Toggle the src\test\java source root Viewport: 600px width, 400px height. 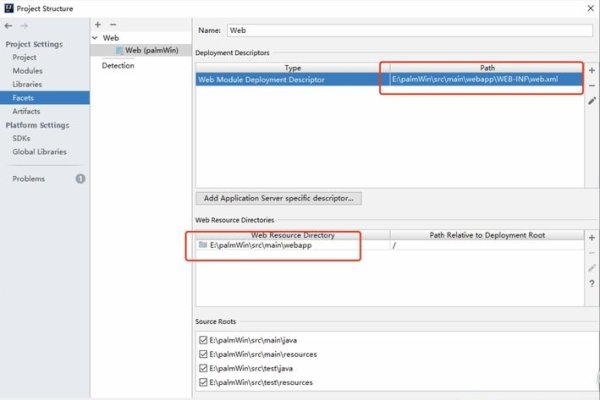click(x=203, y=369)
